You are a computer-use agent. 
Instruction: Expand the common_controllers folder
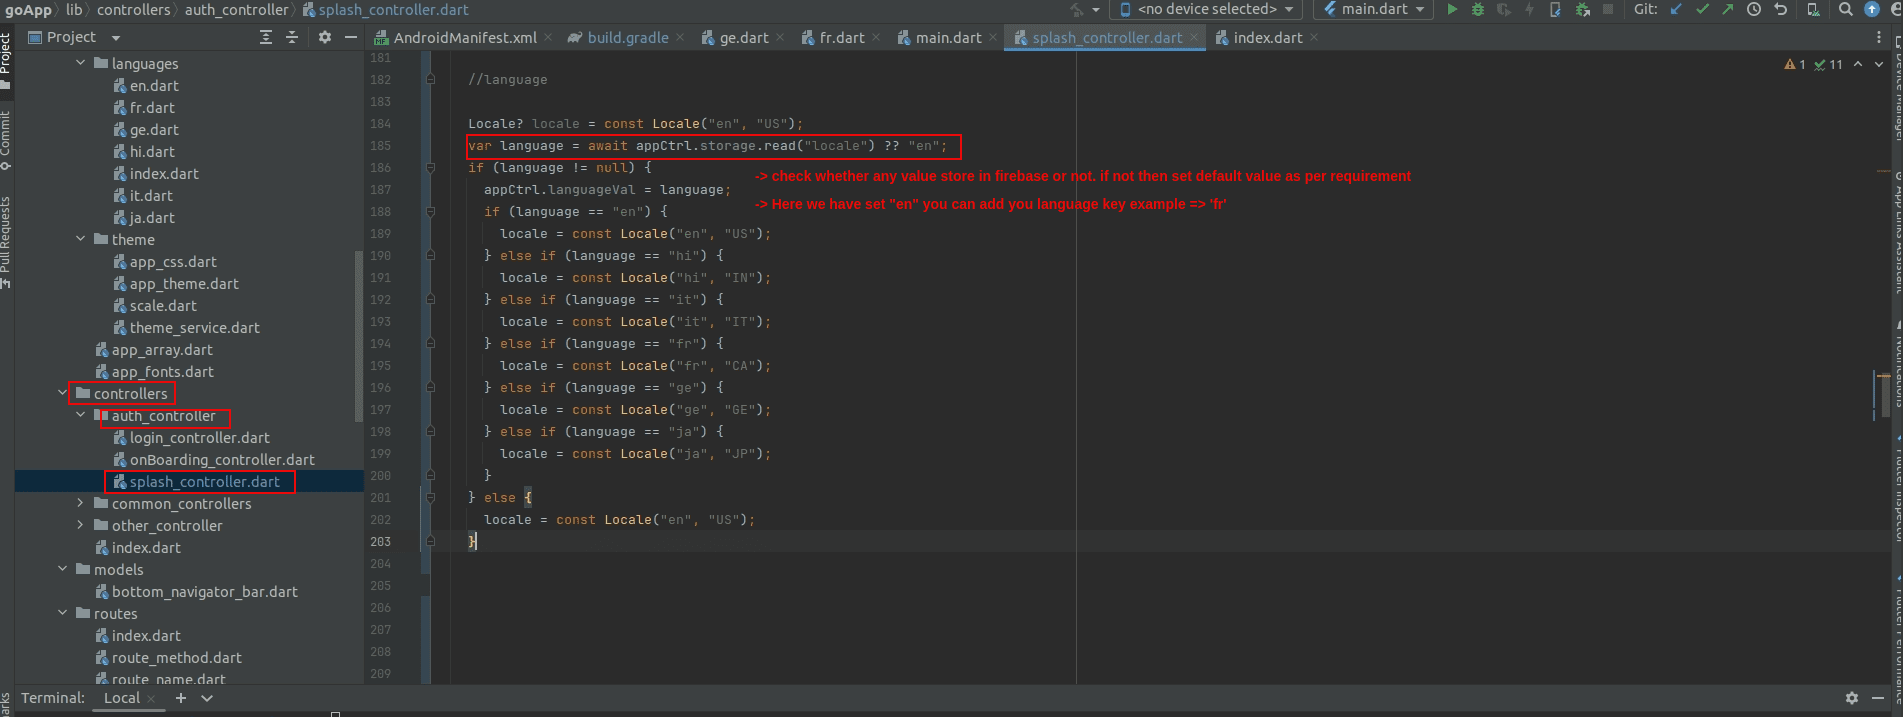[81, 503]
